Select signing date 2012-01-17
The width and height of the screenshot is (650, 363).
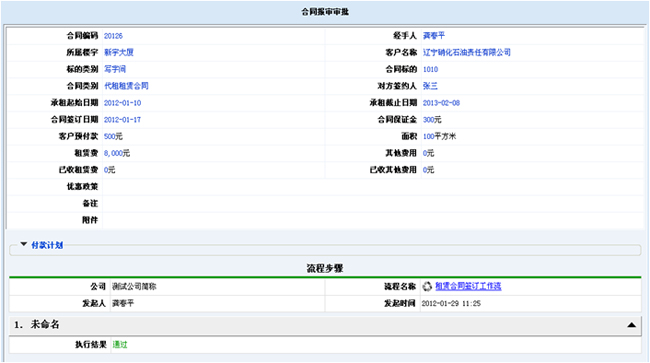coord(122,120)
